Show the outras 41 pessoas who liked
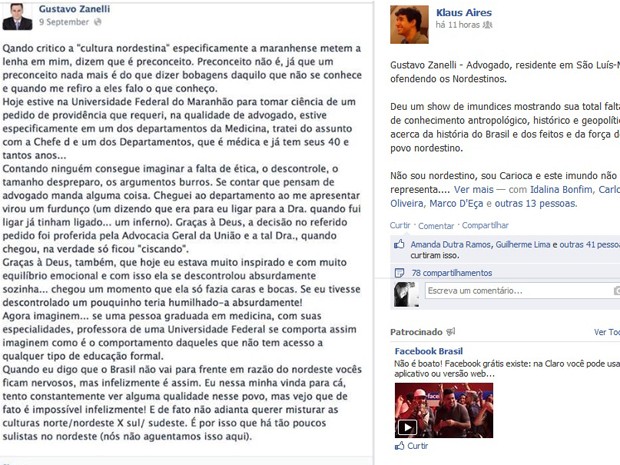The image size is (620, 465). click(590, 245)
